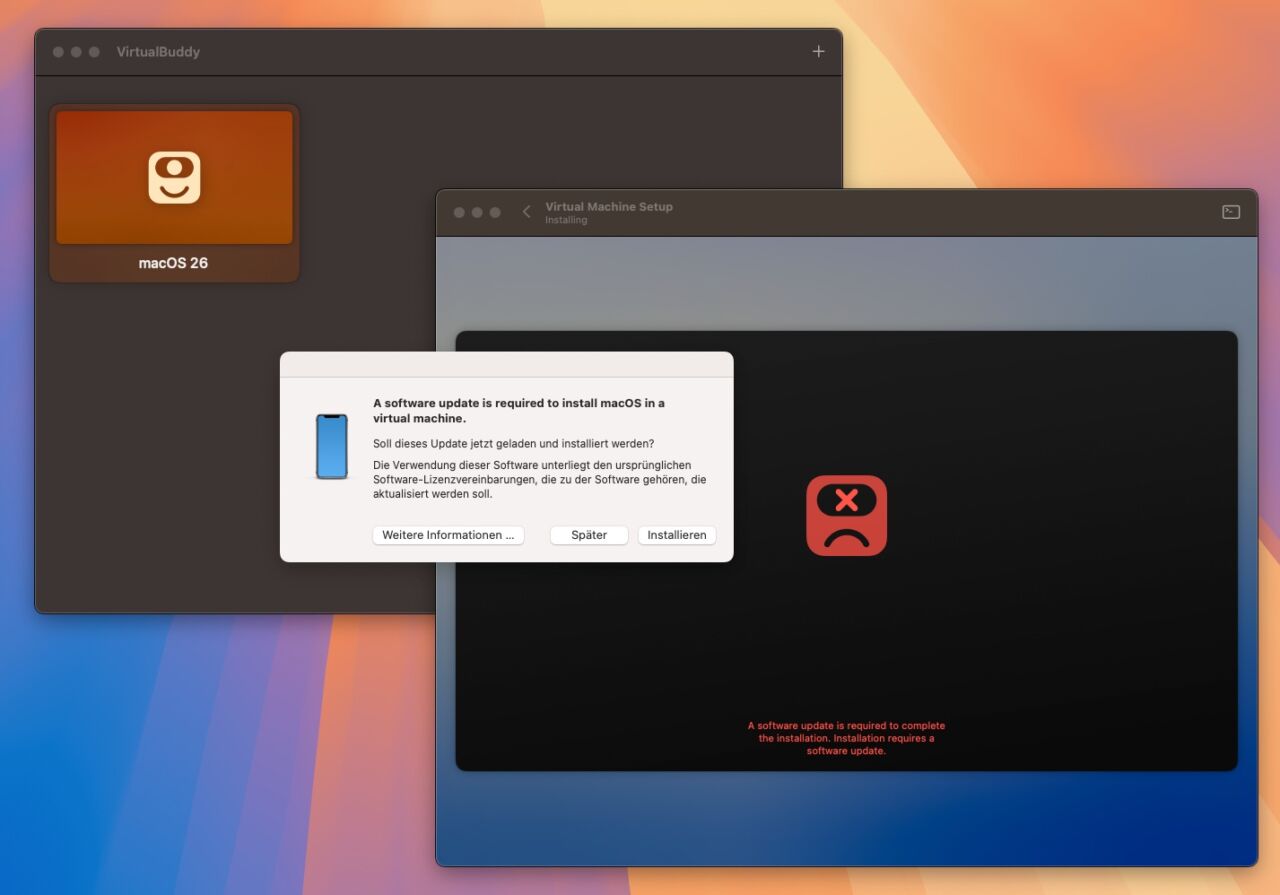This screenshot has width=1280, height=895.
Task: Minimize the Virtual Machine Setup window
Action: point(477,212)
